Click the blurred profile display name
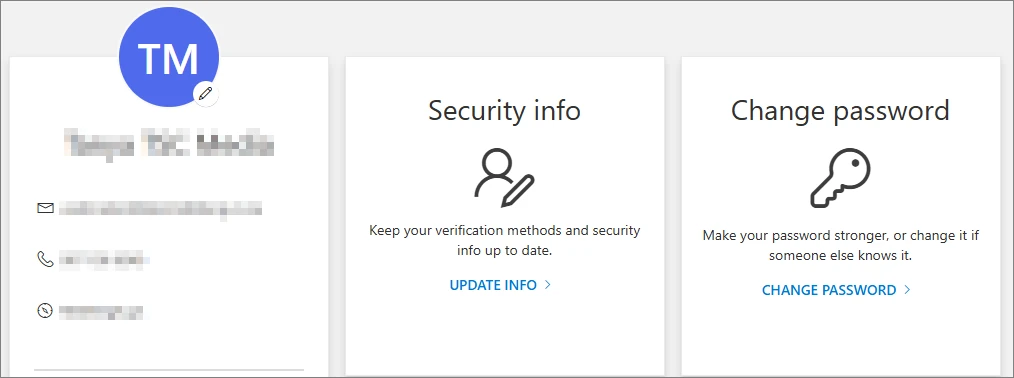This screenshot has height=378, width=1014. click(x=169, y=145)
